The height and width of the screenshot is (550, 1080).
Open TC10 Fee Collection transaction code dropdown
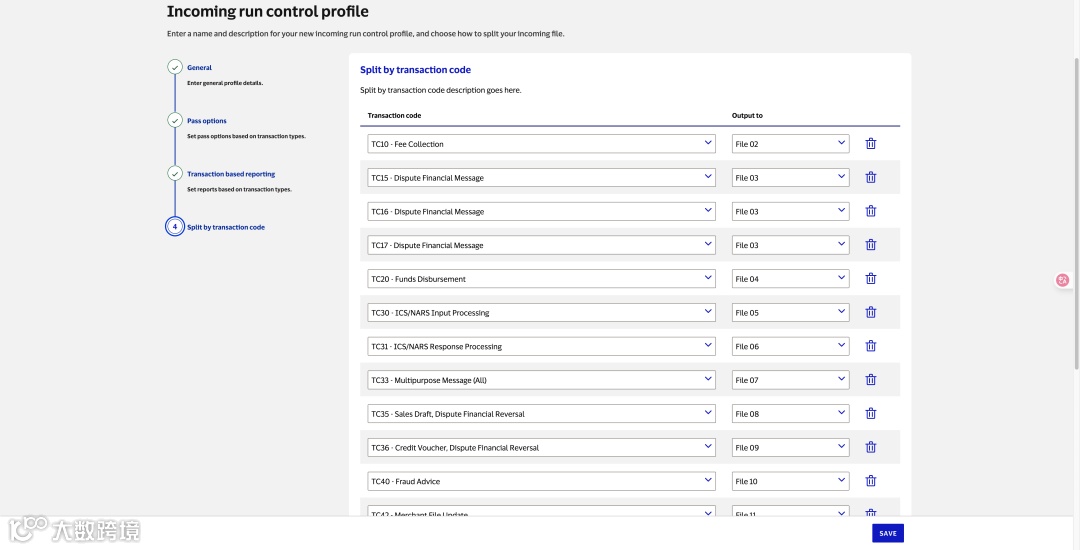pos(541,144)
